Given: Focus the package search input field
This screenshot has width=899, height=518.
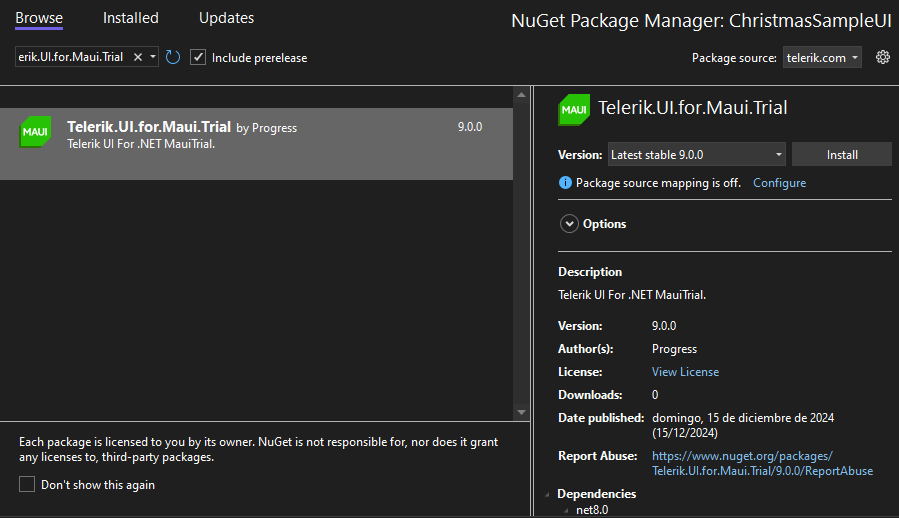Looking at the screenshot, I should click(x=73, y=57).
